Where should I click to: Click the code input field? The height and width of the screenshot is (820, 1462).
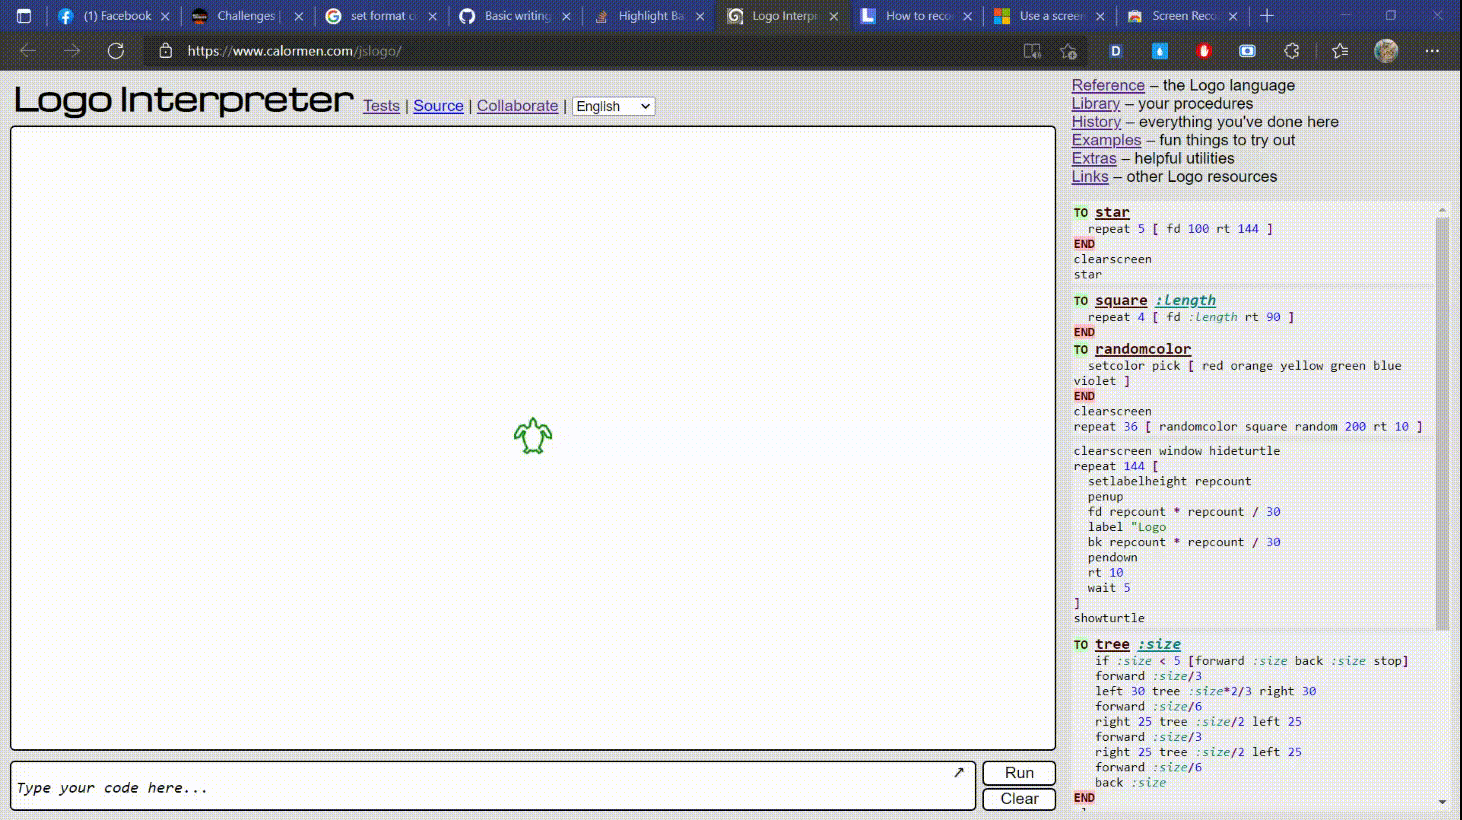(480, 788)
